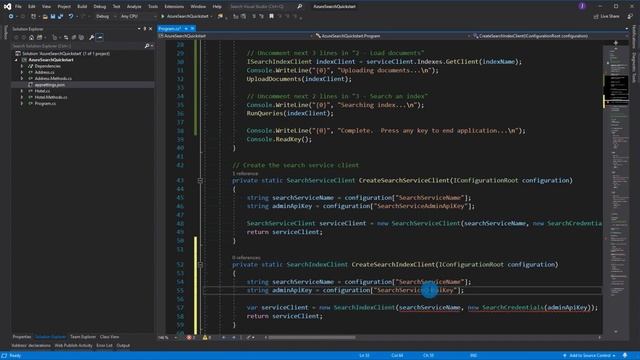Click '1 reference' CodeLens above CreateSearchServiceClient
The image size is (640, 360).
[x=245, y=173]
